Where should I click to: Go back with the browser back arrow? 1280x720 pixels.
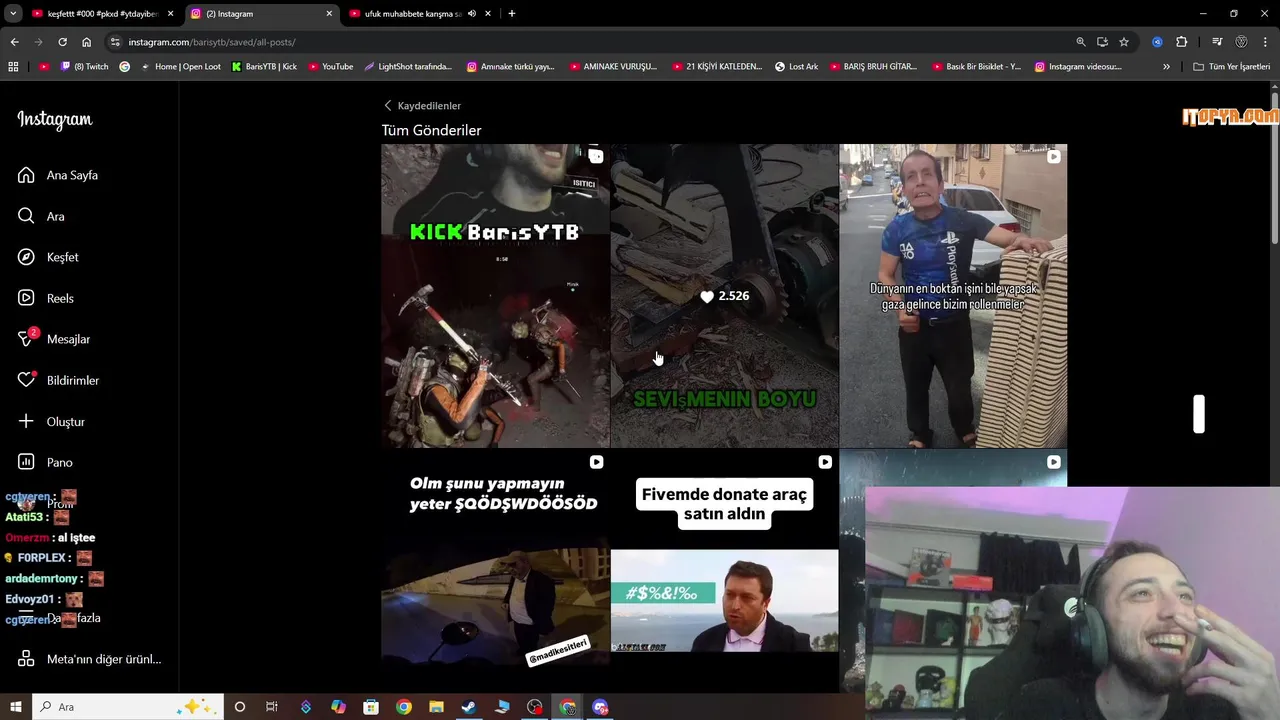click(x=14, y=42)
